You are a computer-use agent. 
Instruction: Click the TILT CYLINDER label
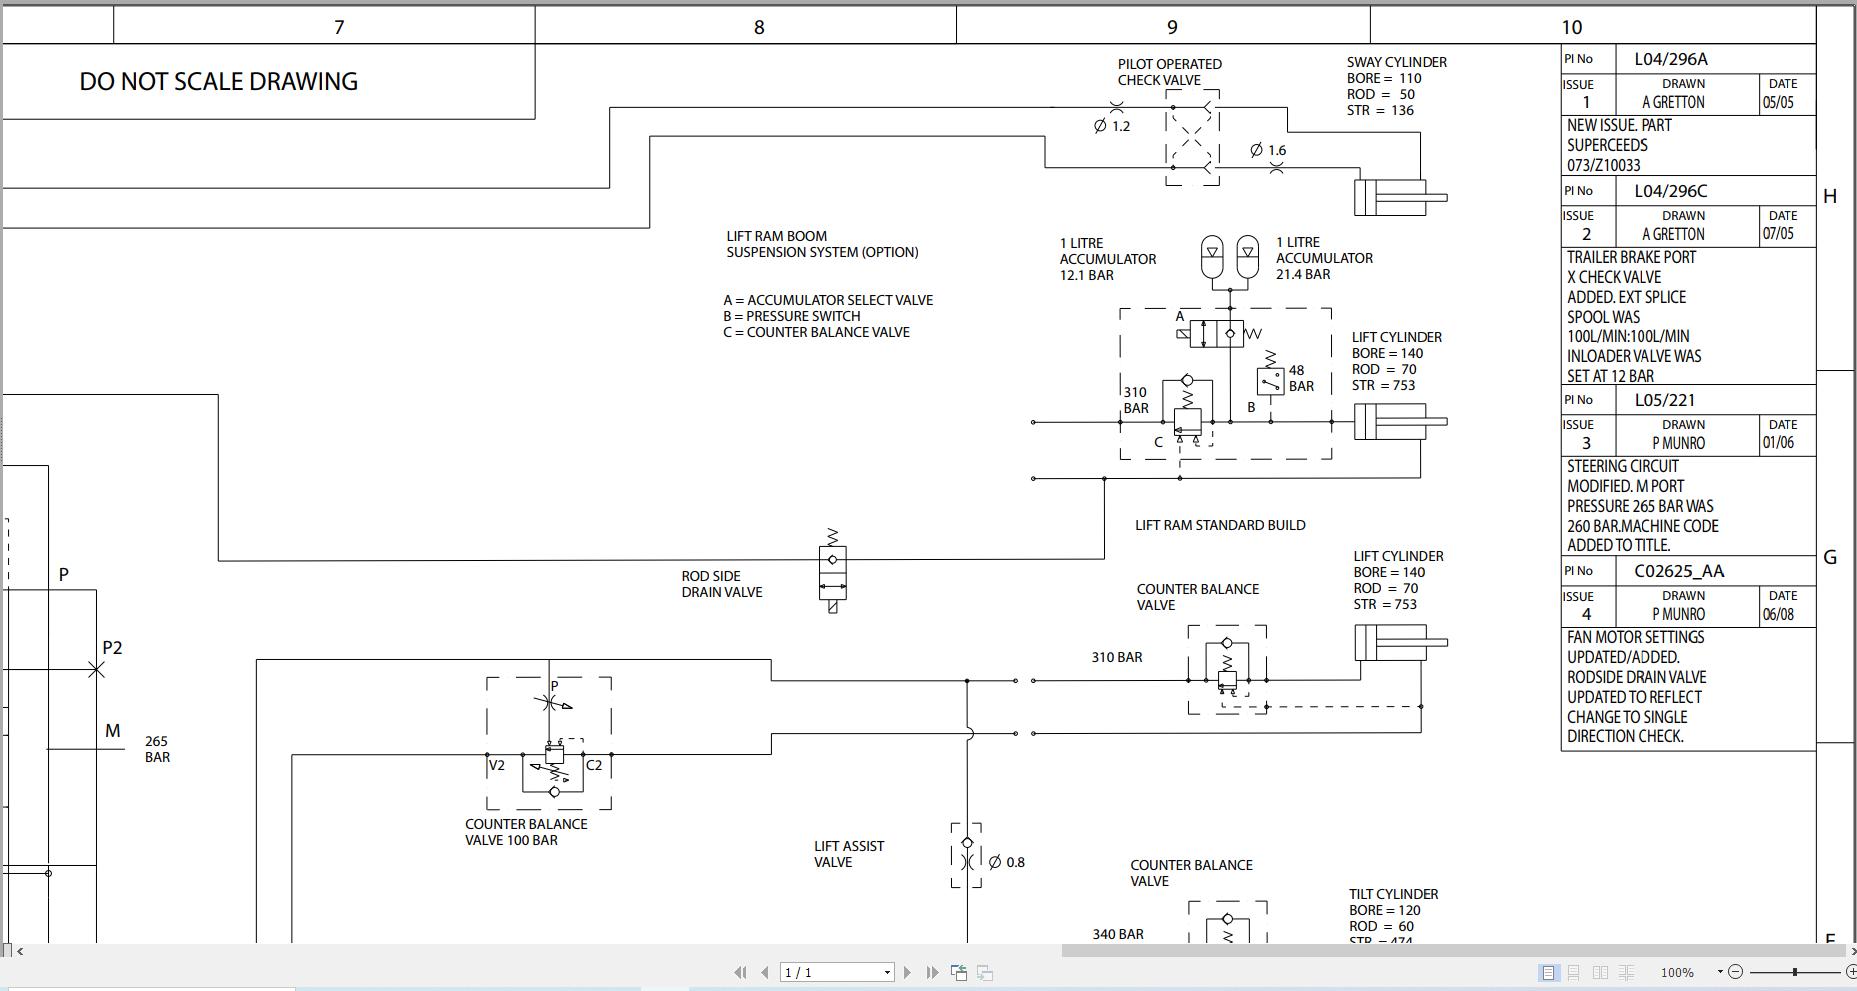click(1393, 894)
